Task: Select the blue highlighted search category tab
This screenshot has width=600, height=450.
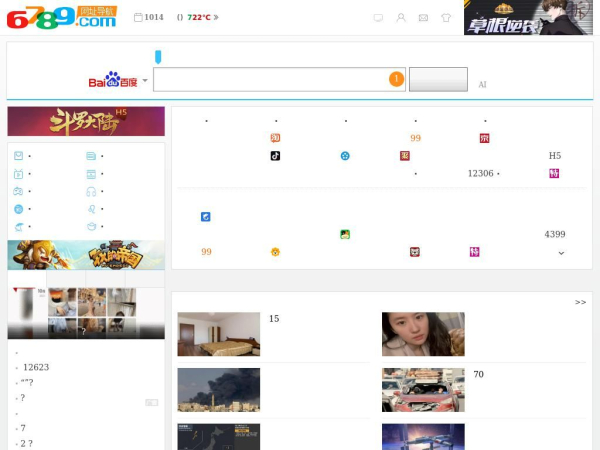Action: [x=158, y=57]
